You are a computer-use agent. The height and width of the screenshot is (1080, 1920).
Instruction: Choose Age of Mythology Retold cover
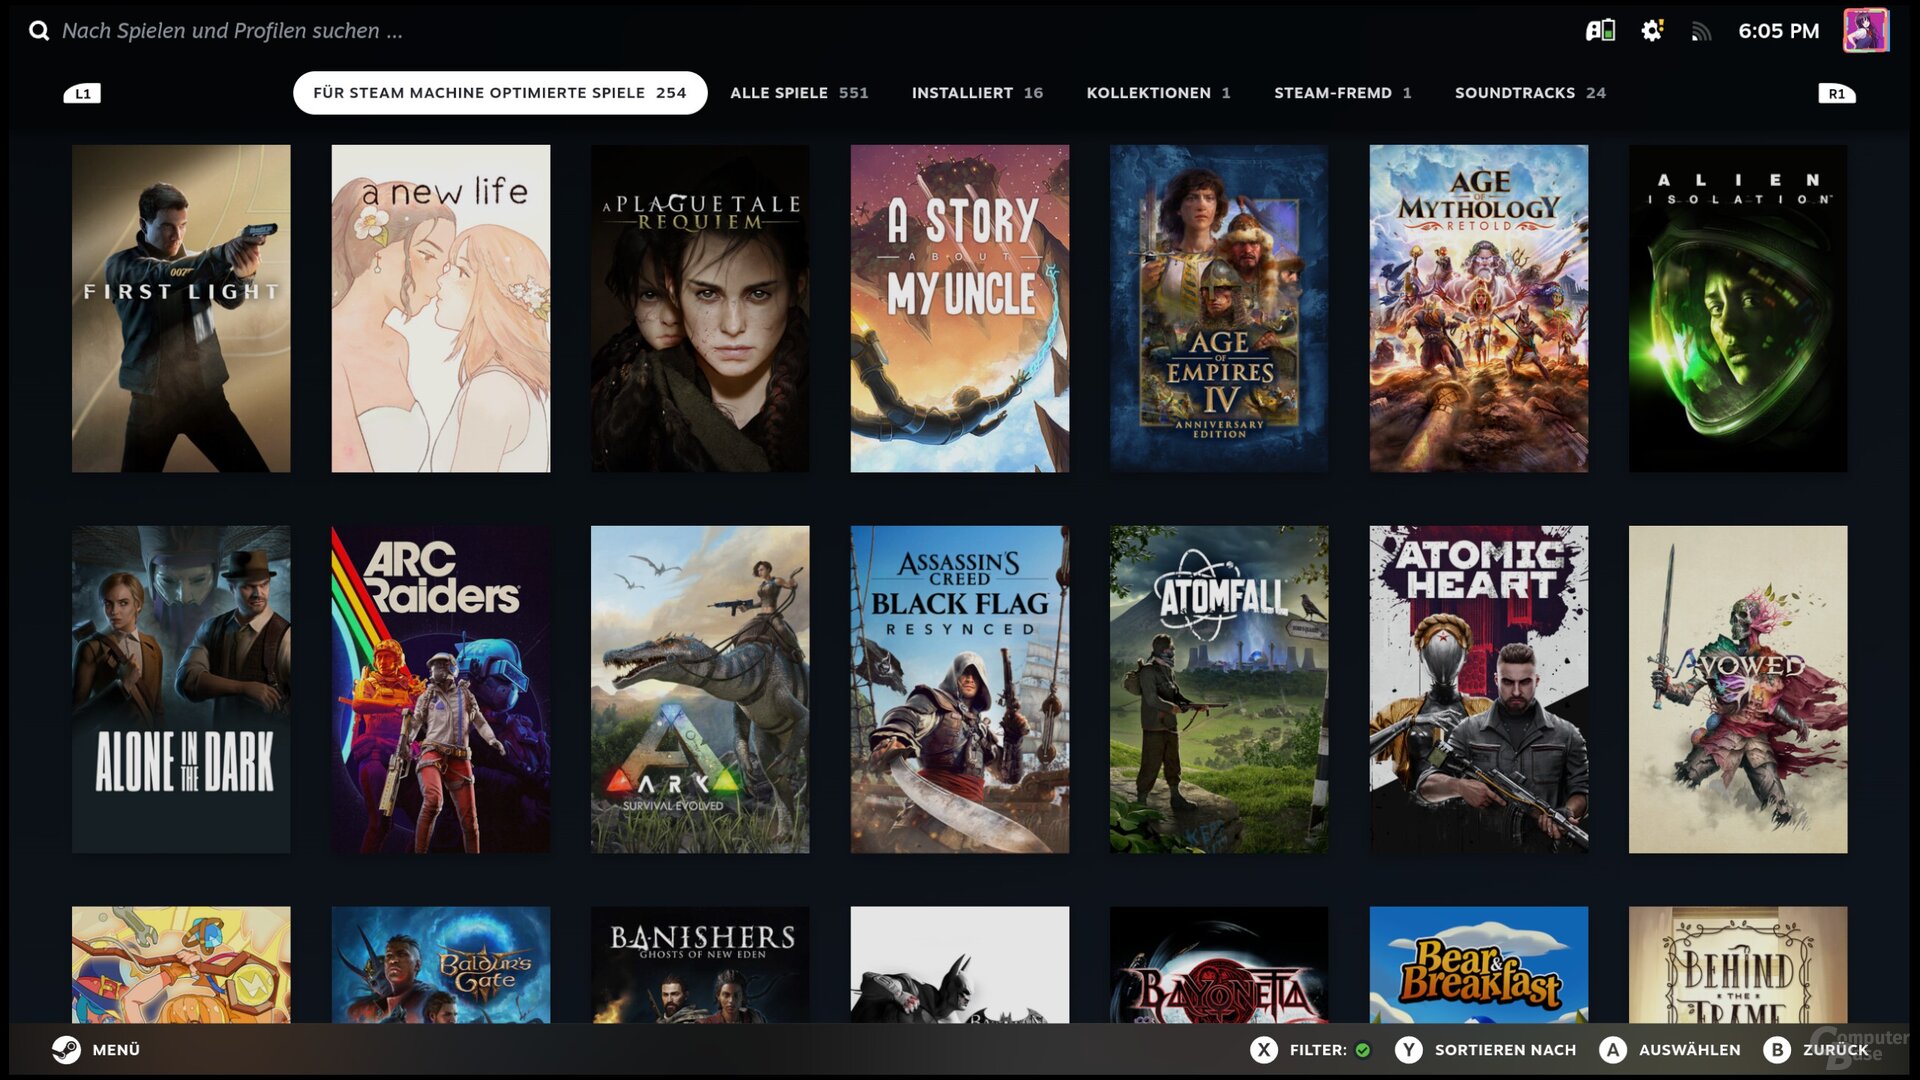1479,308
